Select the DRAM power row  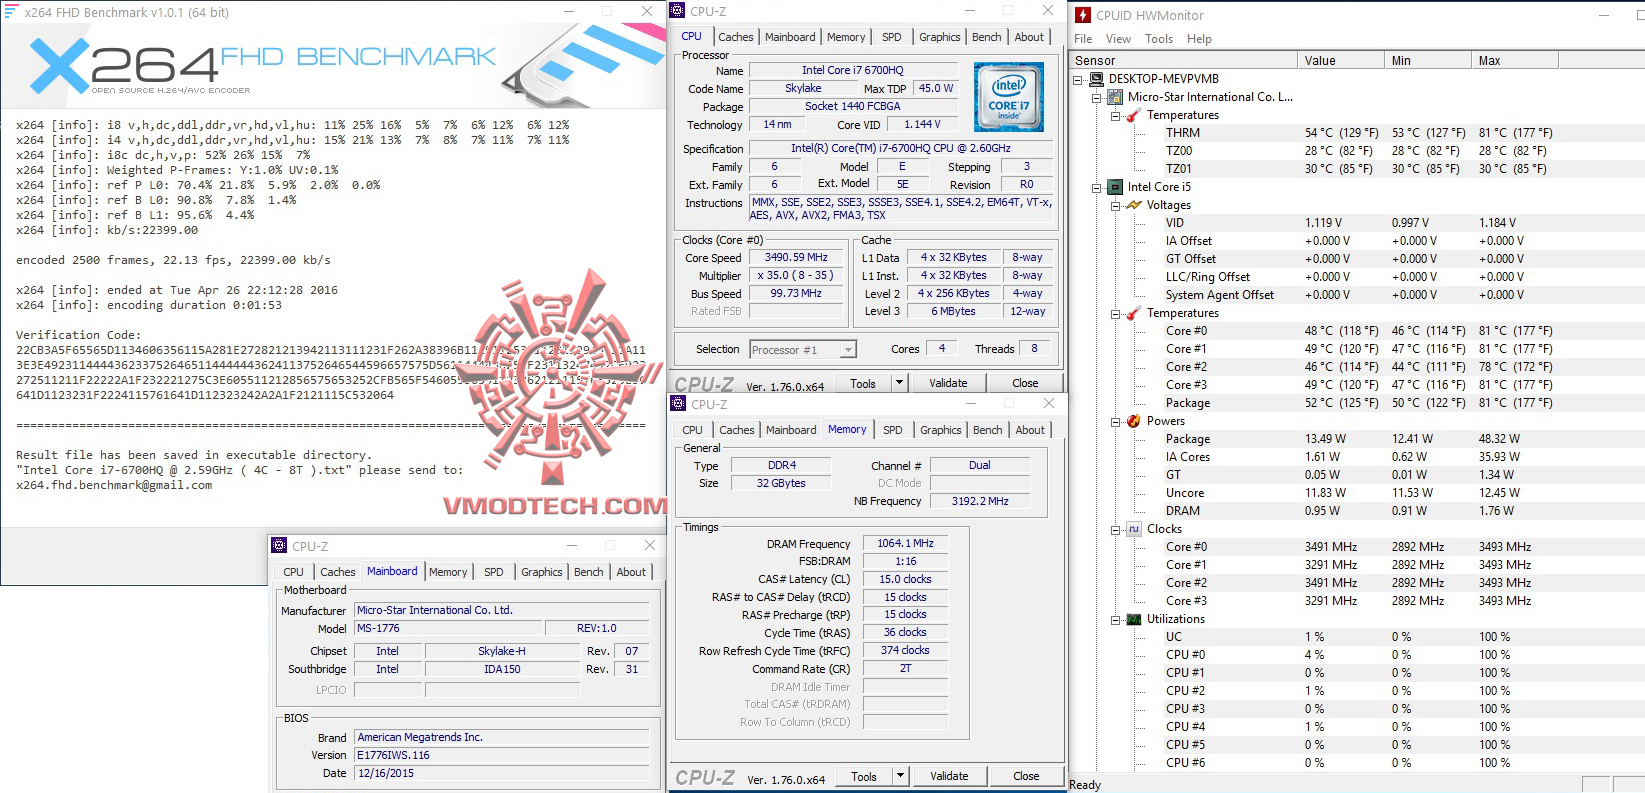point(1358,511)
